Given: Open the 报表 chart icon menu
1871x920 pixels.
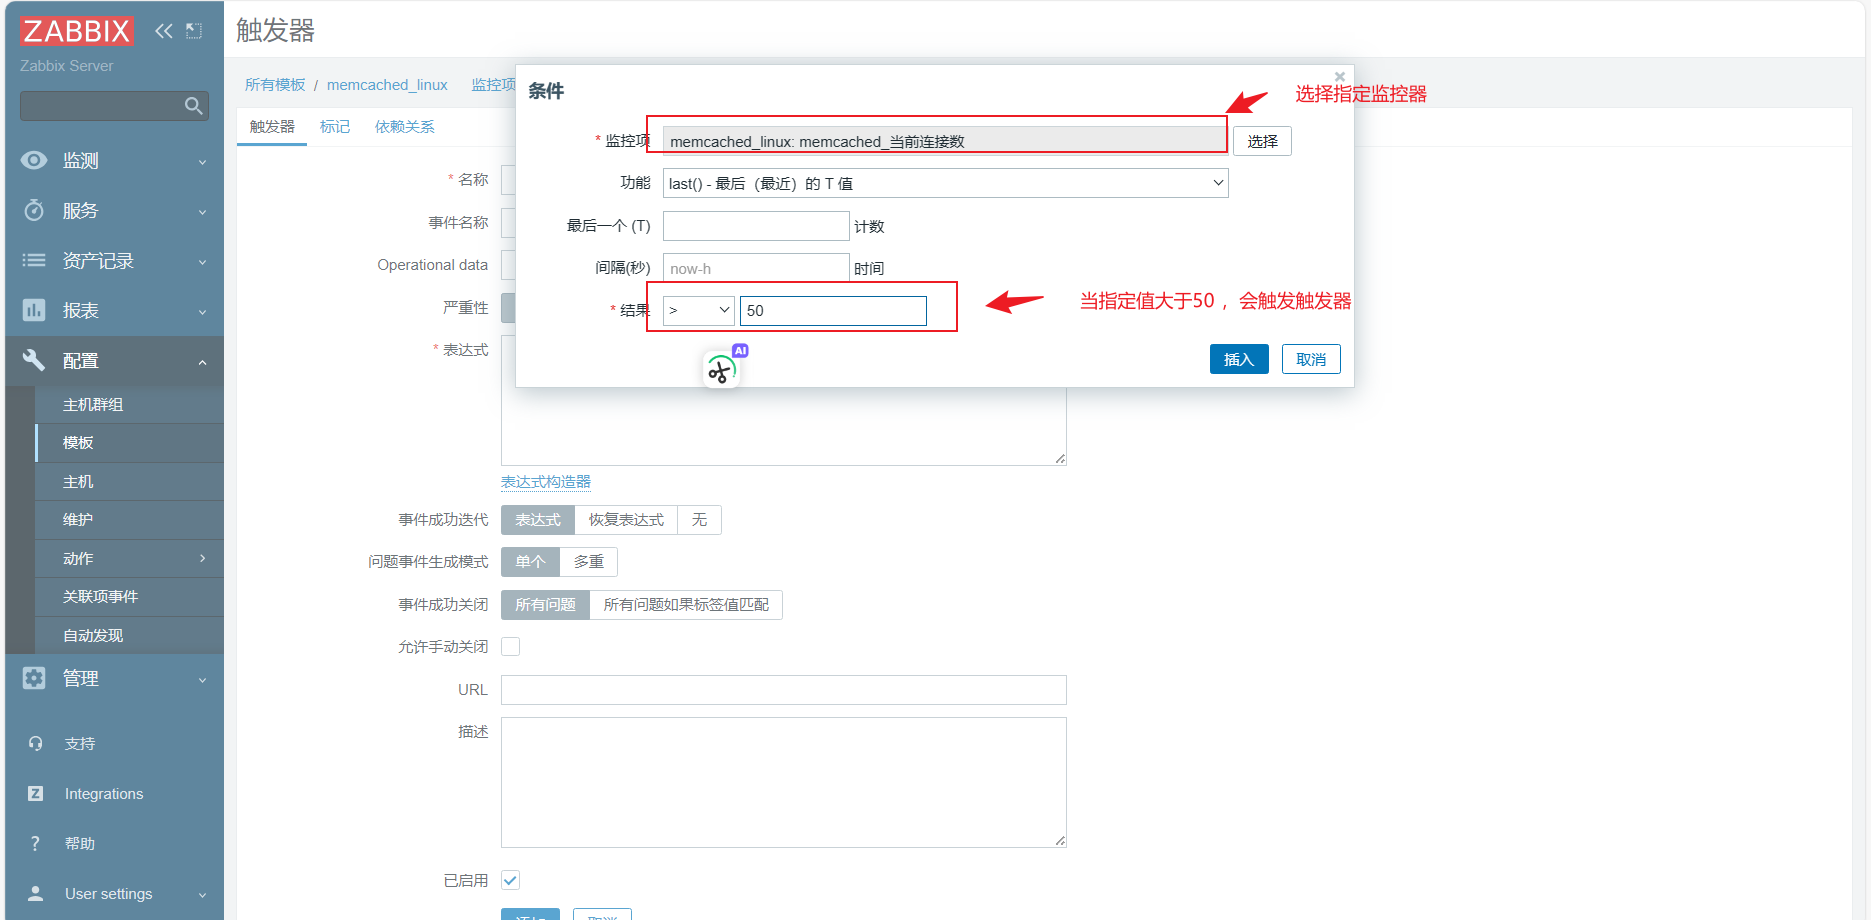Looking at the screenshot, I should pyautogui.click(x=34, y=310).
